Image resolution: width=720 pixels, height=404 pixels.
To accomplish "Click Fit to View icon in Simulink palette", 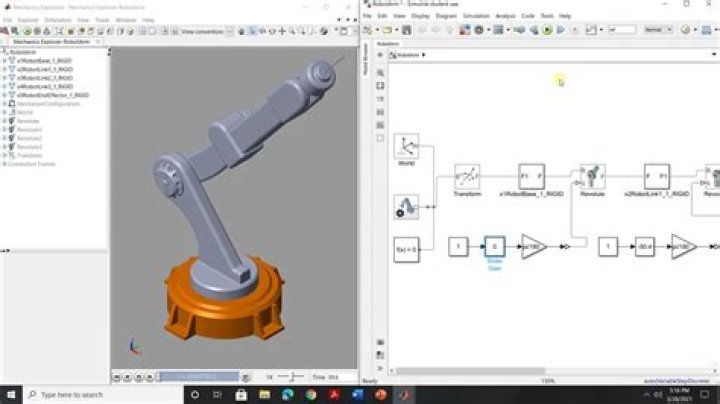I will point(380,86).
